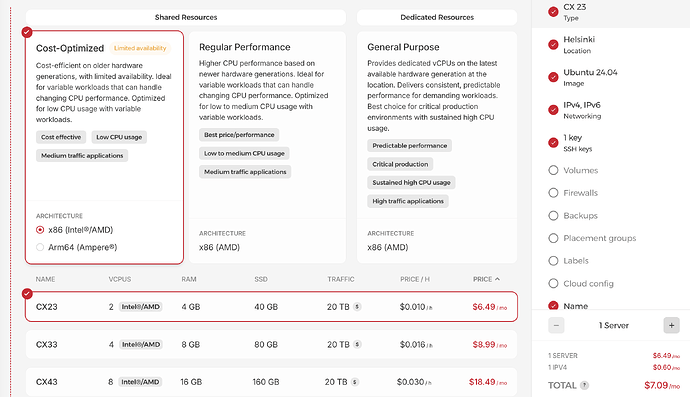Click the traffic info icon in CX33 row

coord(357,344)
